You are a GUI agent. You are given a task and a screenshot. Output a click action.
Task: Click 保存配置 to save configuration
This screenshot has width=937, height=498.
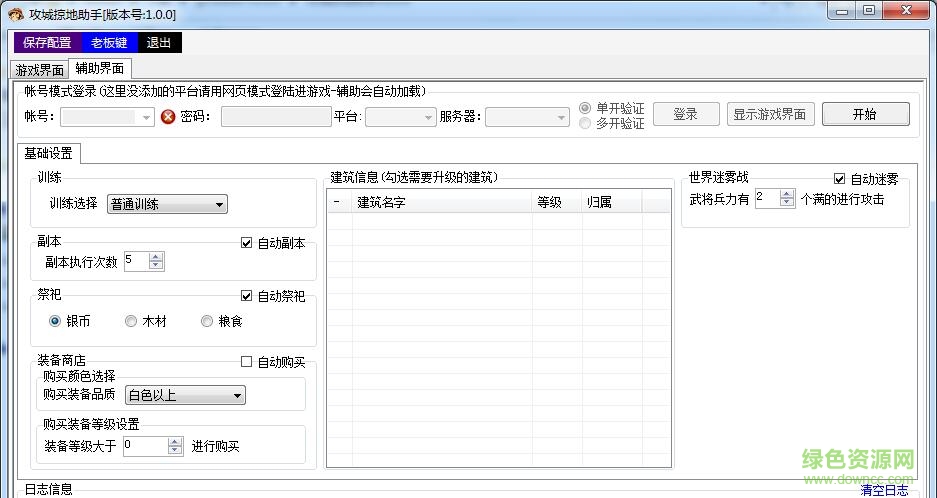click(x=47, y=43)
